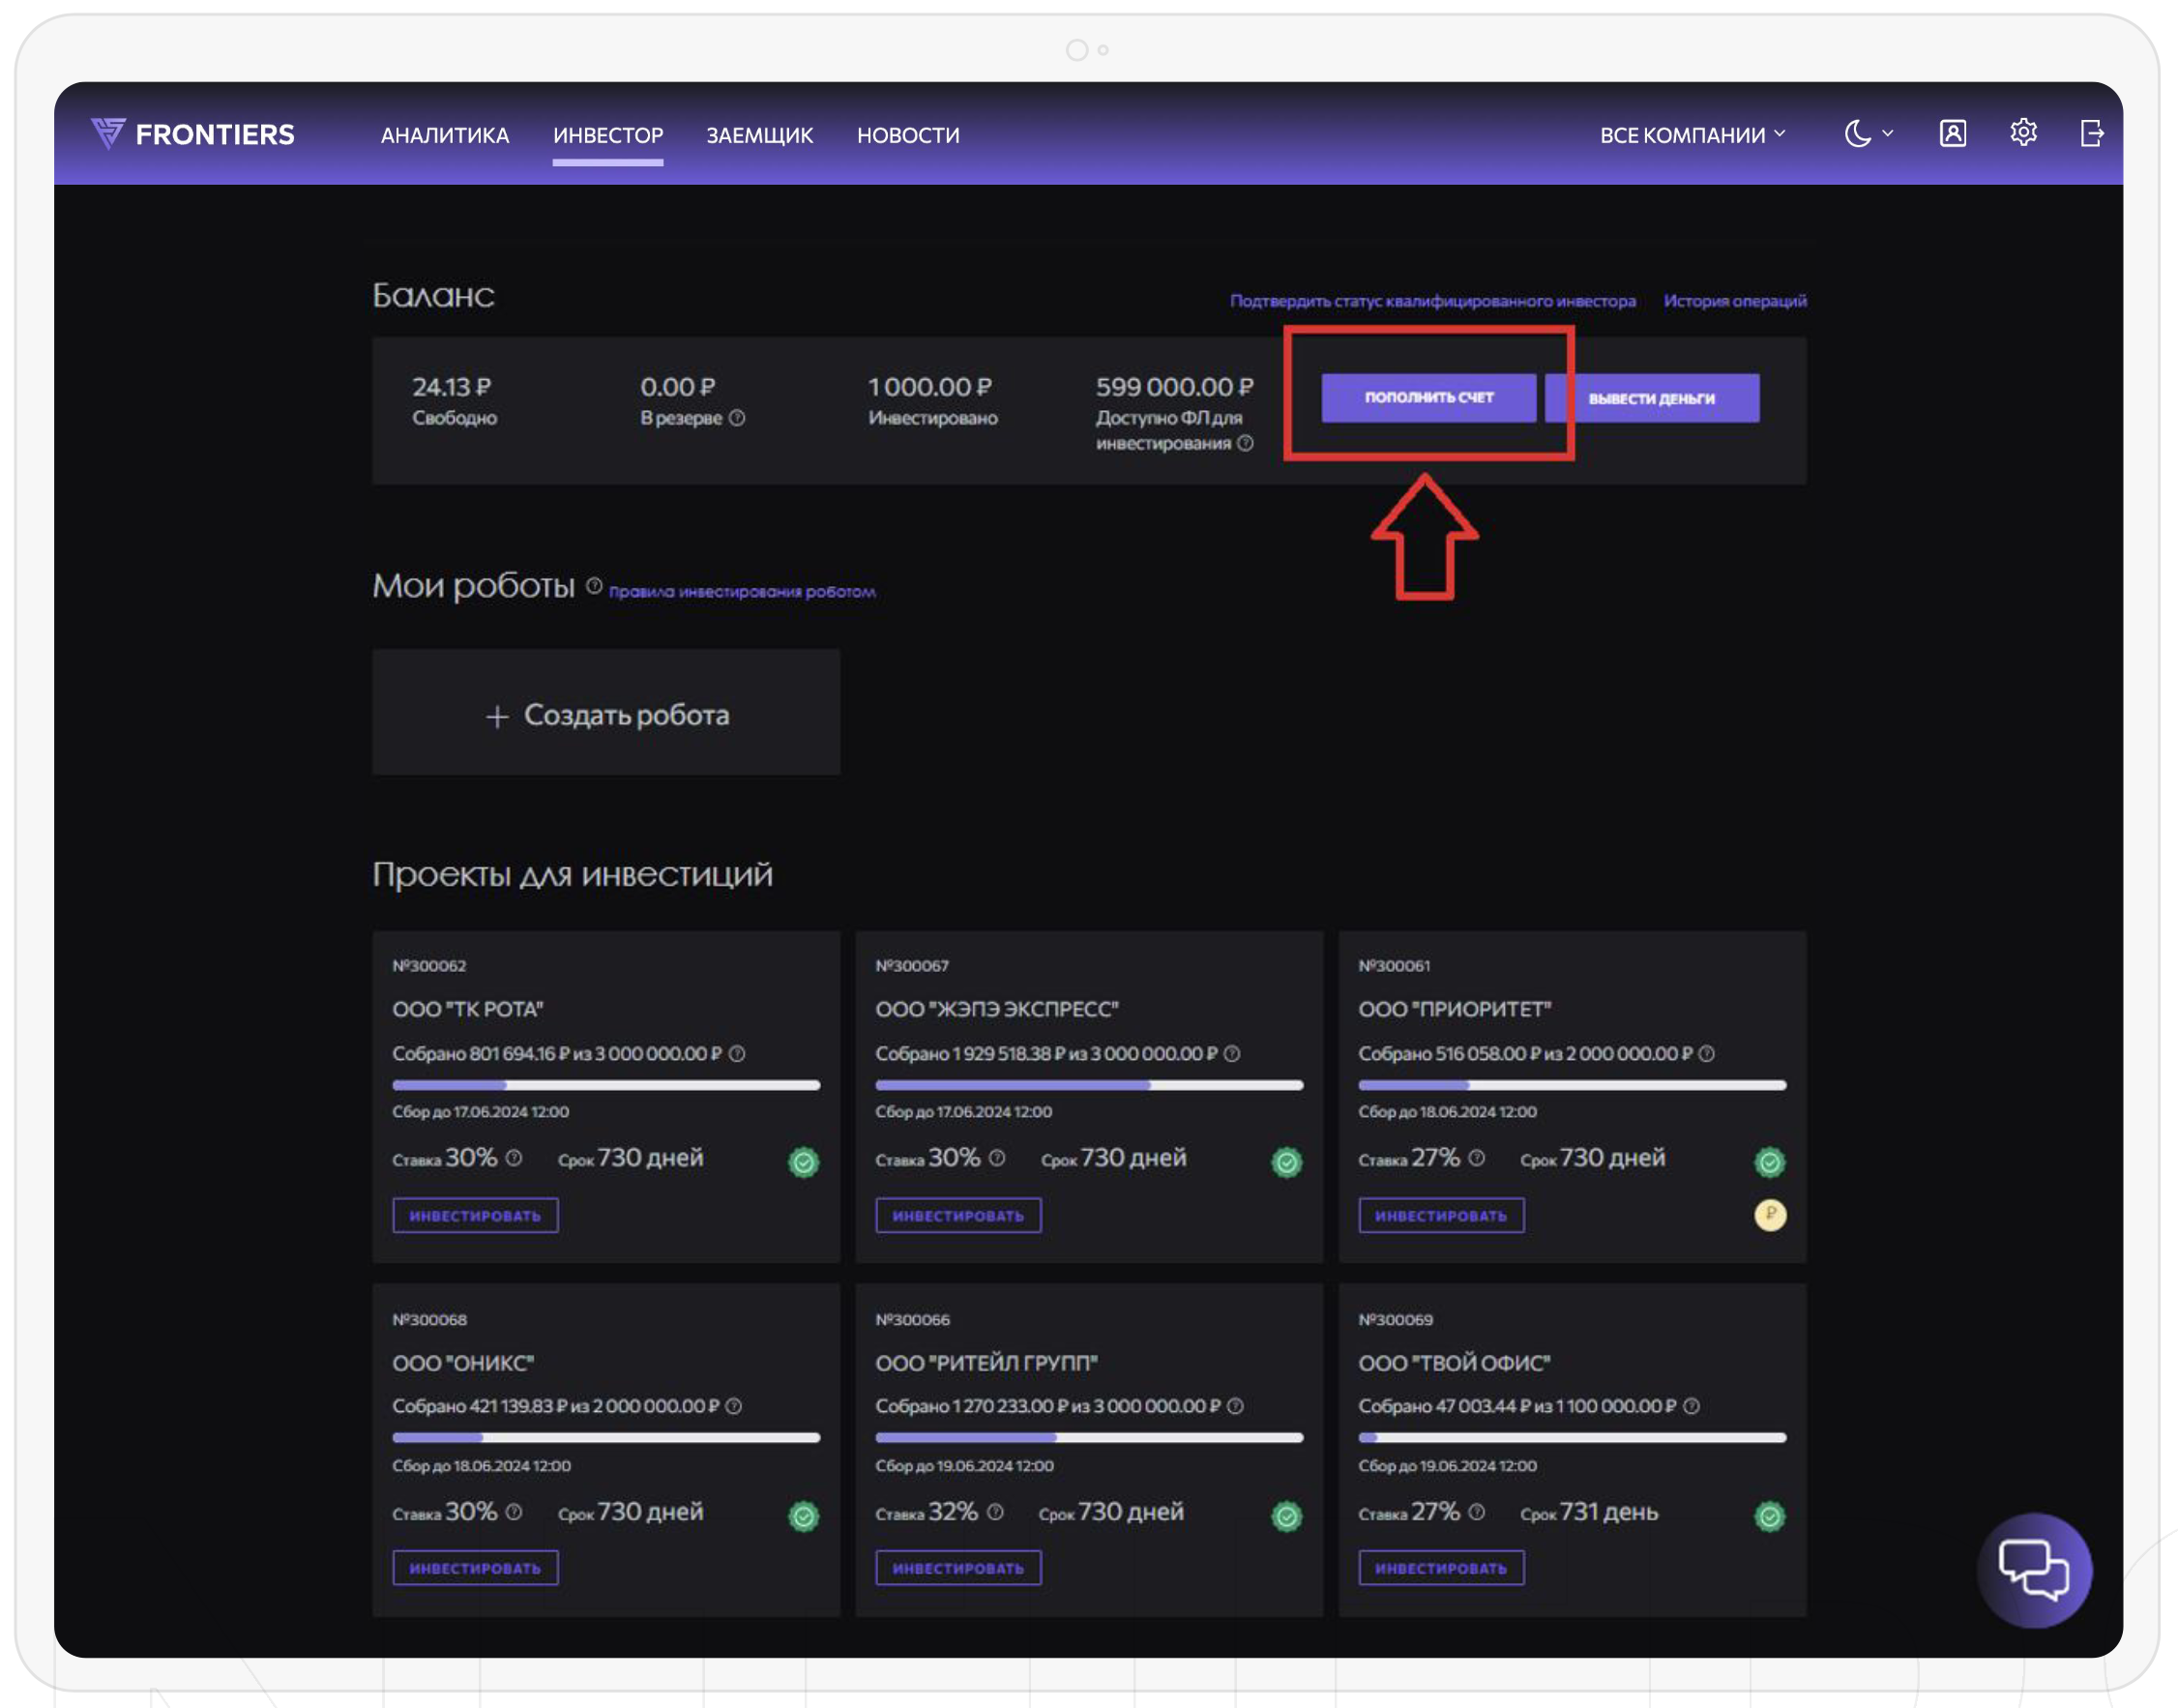This screenshot has height=1708, width=2178.
Task: Click info icon next to 30% rate ОНИКС
Action: pyautogui.click(x=514, y=1511)
